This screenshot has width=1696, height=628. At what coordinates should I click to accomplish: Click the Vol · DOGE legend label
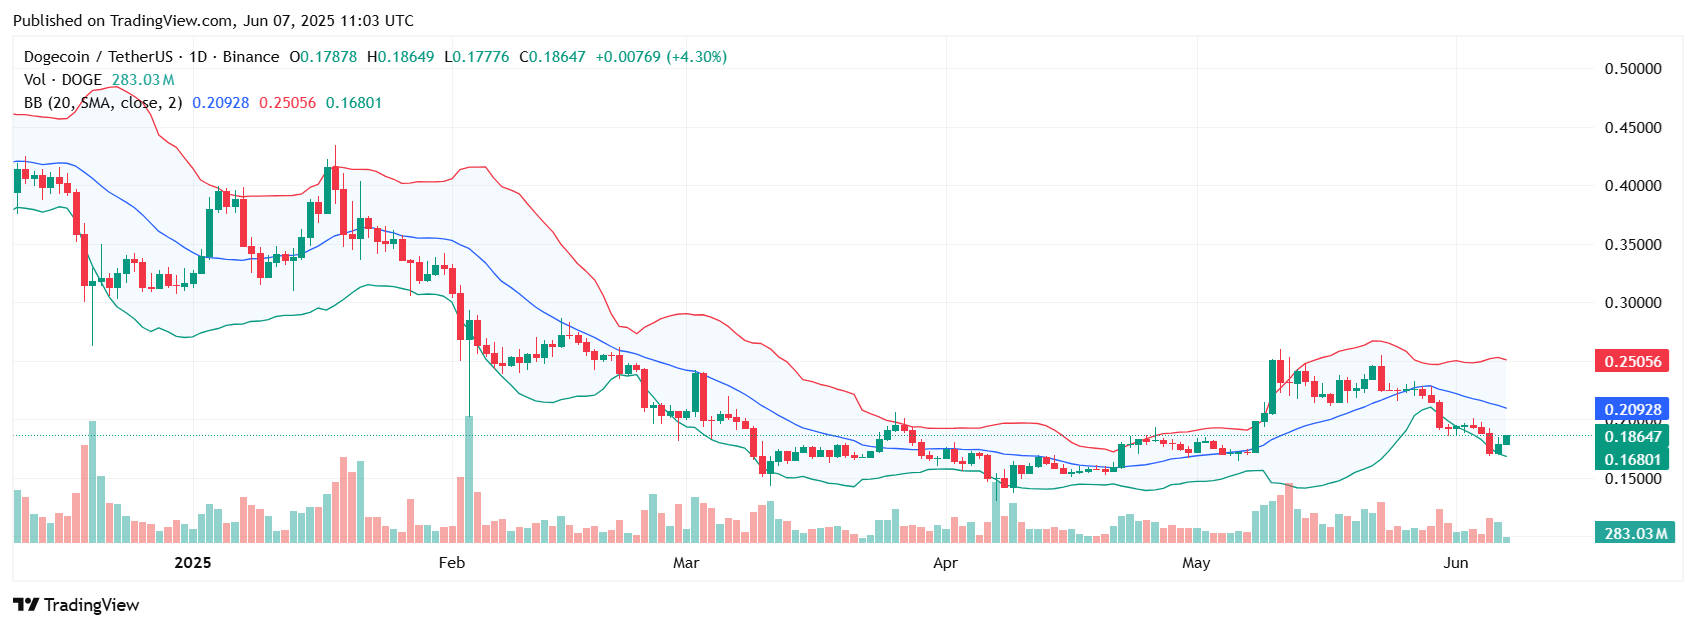coord(63,80)
